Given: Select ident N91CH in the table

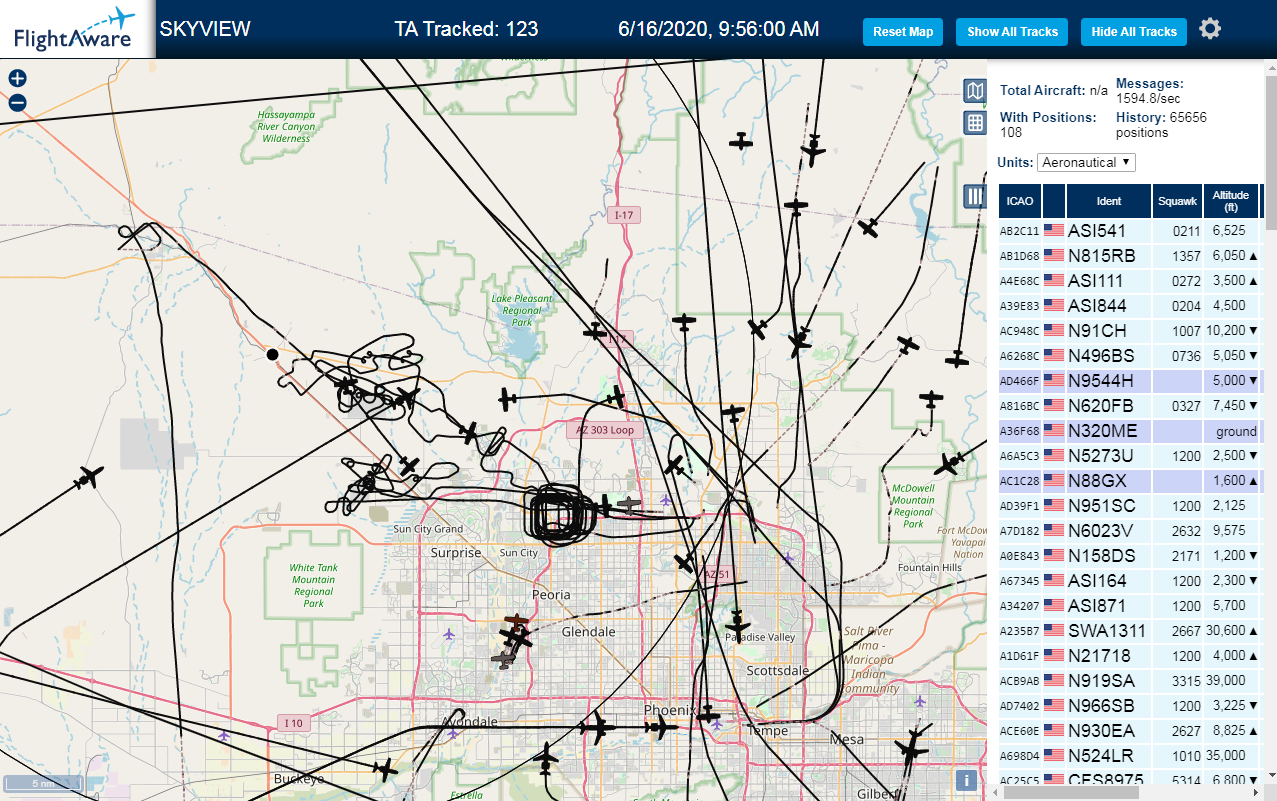Looking at the screenshot, I should click(1098, 330).
